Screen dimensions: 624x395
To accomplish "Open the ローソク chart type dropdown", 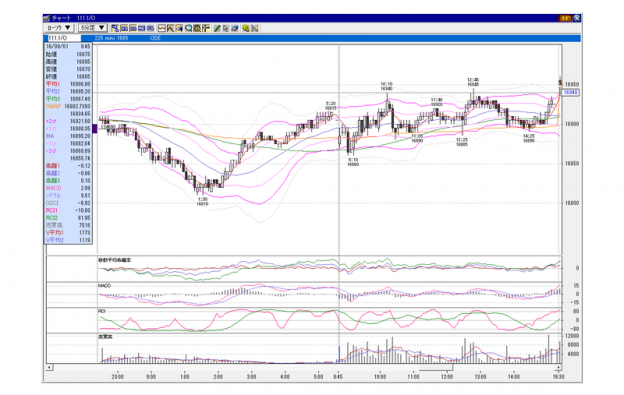I will [x=59, y=28].
